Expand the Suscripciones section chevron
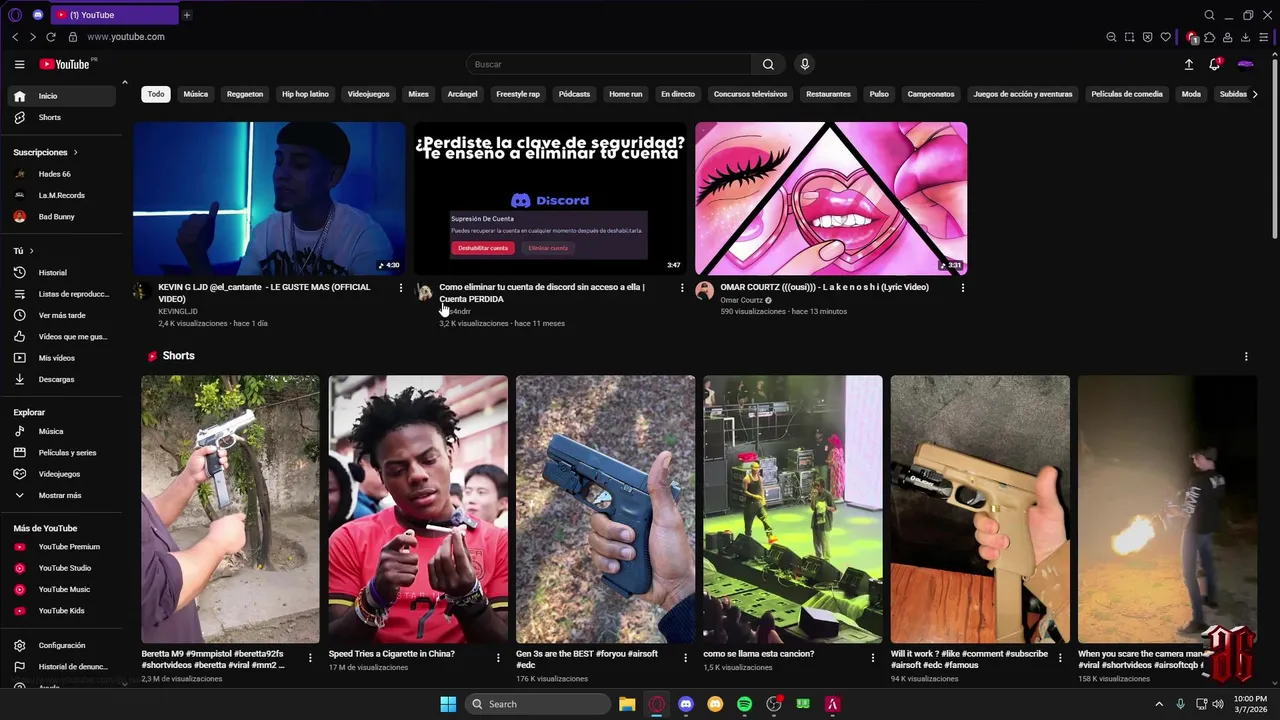The image size is (1280, 720). click(75, 152)
